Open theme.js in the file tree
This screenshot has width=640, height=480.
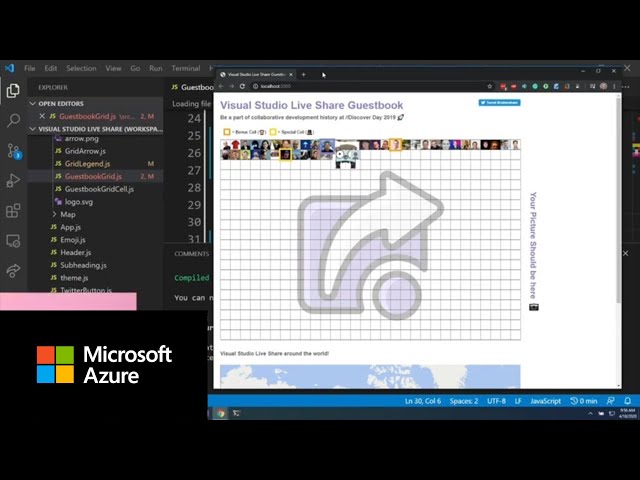pyautogui.click(x=74, y=278)
